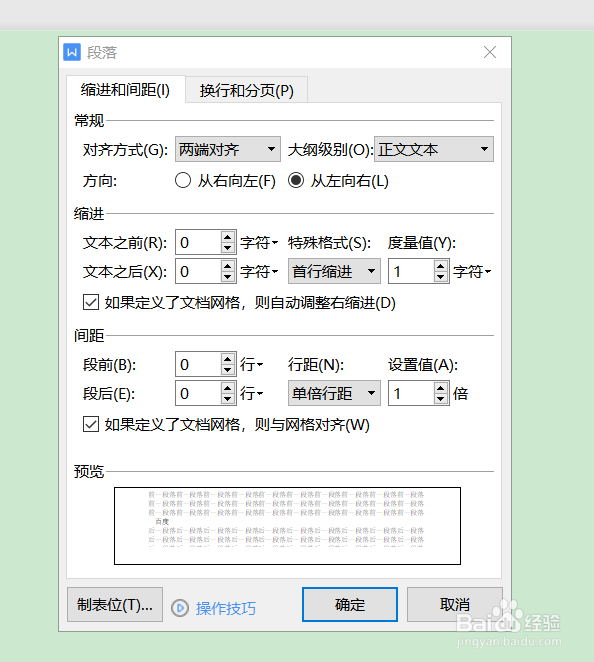Increase 文本之前 value with up arrow
The image size is (594, 662).
click(228, 237)
